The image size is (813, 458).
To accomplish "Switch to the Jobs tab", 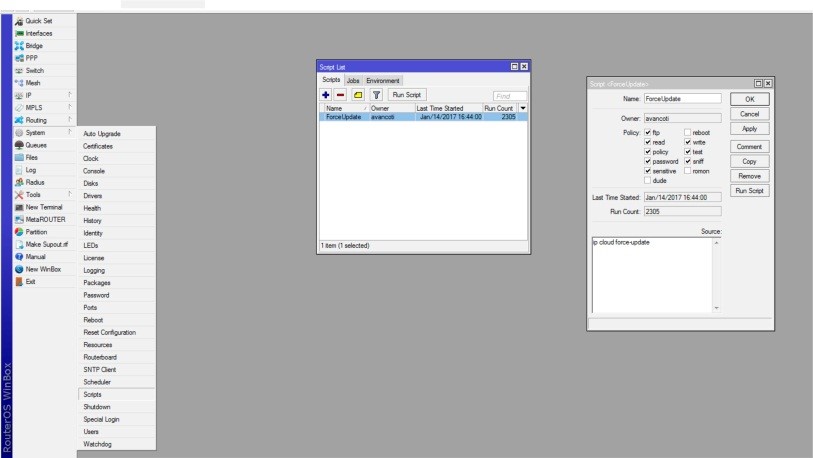I will pyautogui.click(x=352, y=80).
